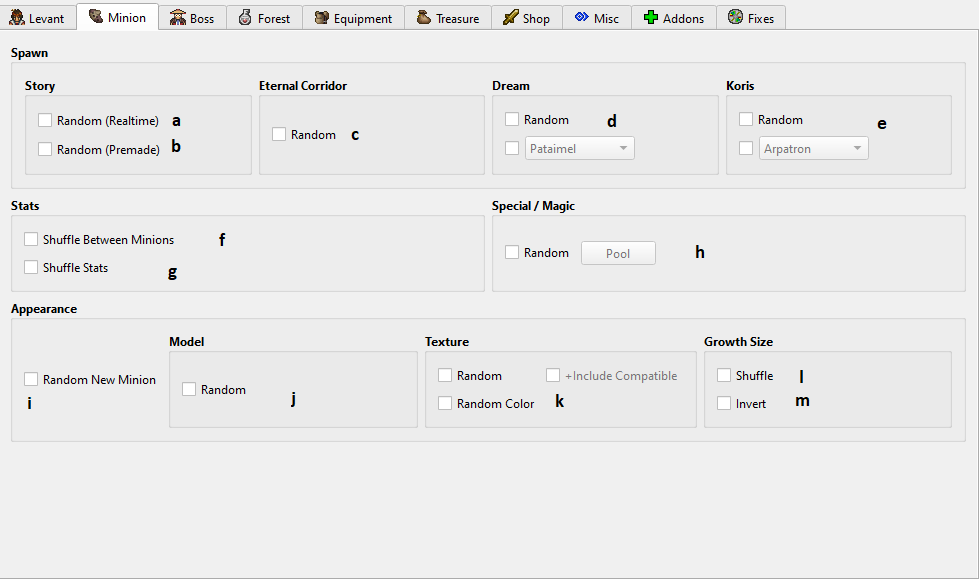Click the Levant tab character icon
Viewport: 979px width, 579px height.
[x=17, y=17]
